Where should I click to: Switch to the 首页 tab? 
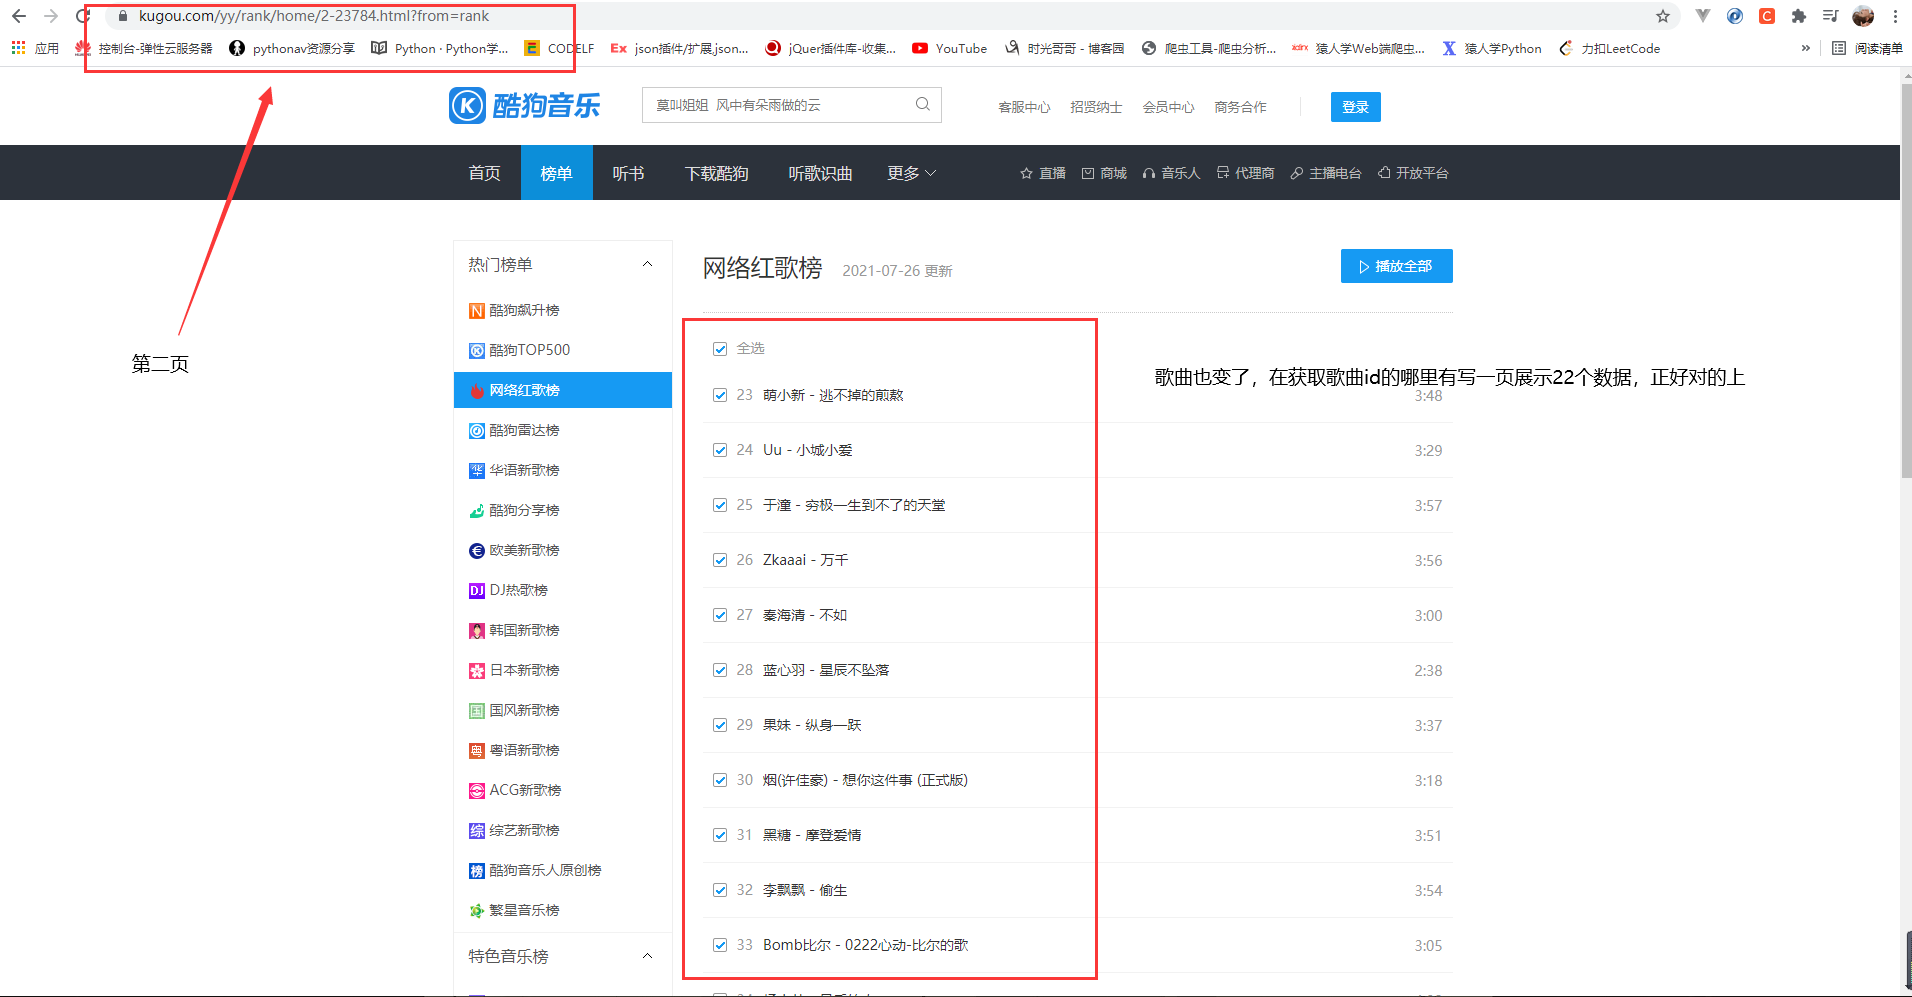[x=483, y=172]
